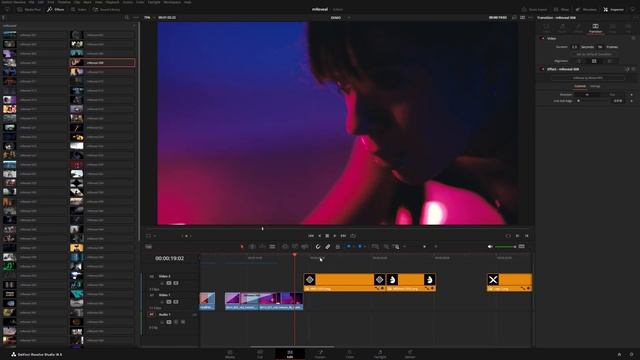Image resolution: width=640 pixels, height=360 pixels.
Task: Toggle loop playback
Action: [x=353, y=236]
